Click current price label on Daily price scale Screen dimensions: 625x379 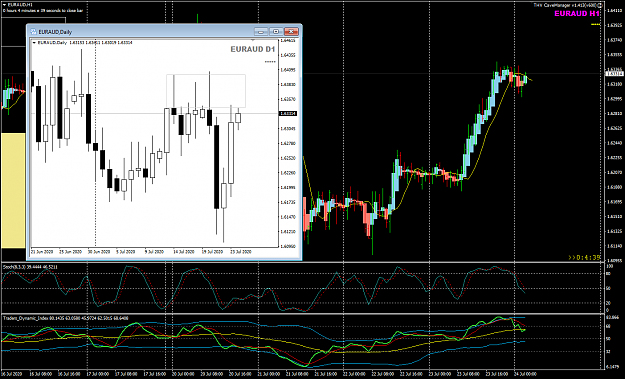pyautogui.click(x=288, y=114)
